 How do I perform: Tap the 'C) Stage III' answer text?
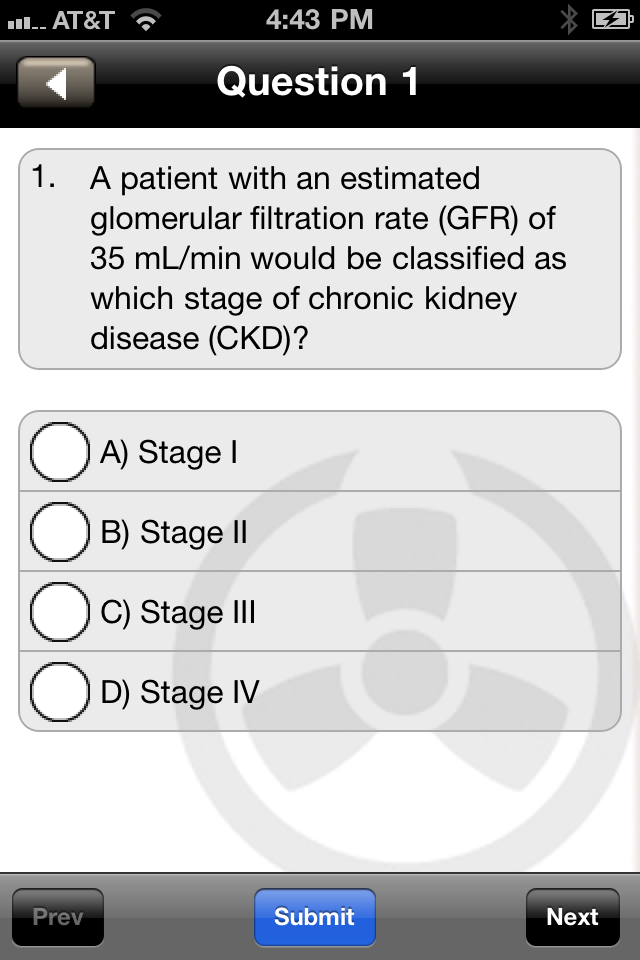[178, 613]
